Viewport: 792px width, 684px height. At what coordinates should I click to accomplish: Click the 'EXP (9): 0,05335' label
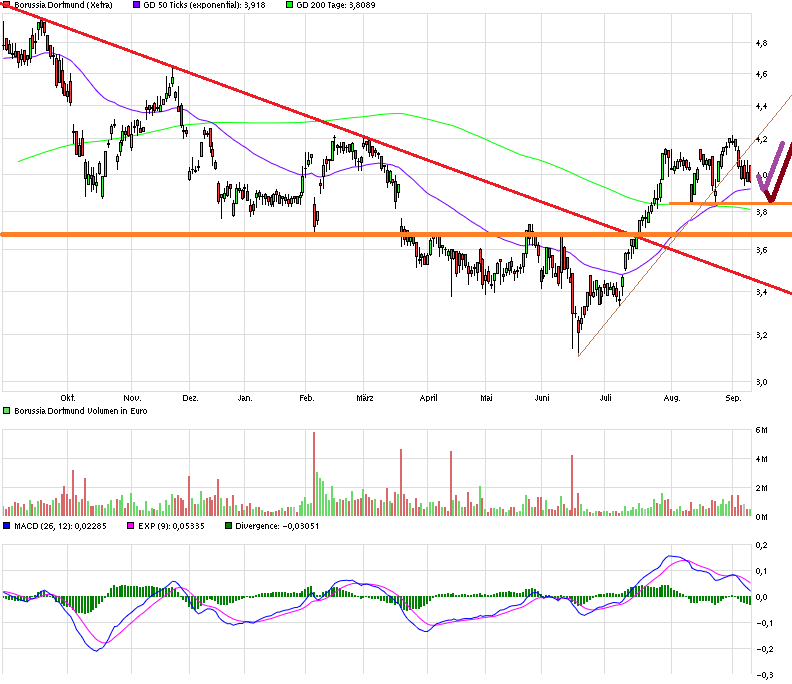(171, 526)
